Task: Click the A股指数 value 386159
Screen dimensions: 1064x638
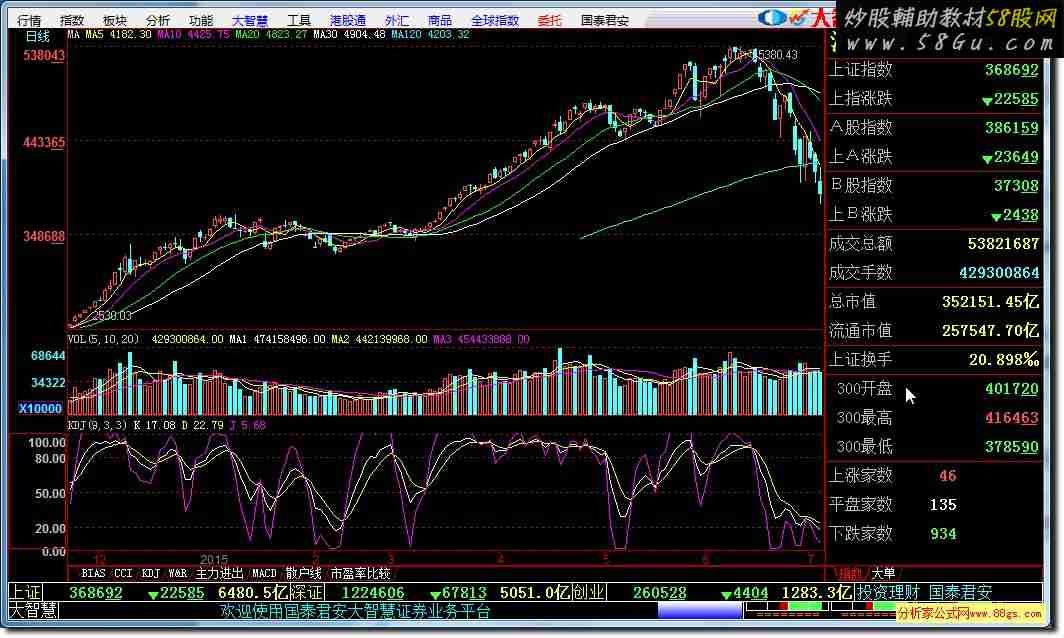Action: tap(1011, 128)
